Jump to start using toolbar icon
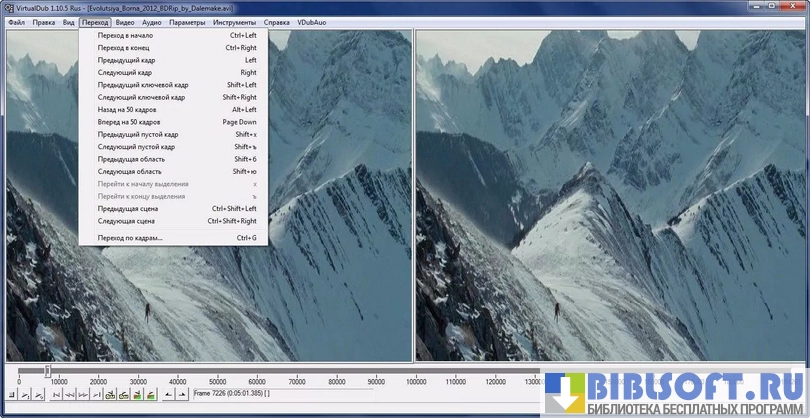The height and width of the screenshot is (418, 810). tap(54, 395)
